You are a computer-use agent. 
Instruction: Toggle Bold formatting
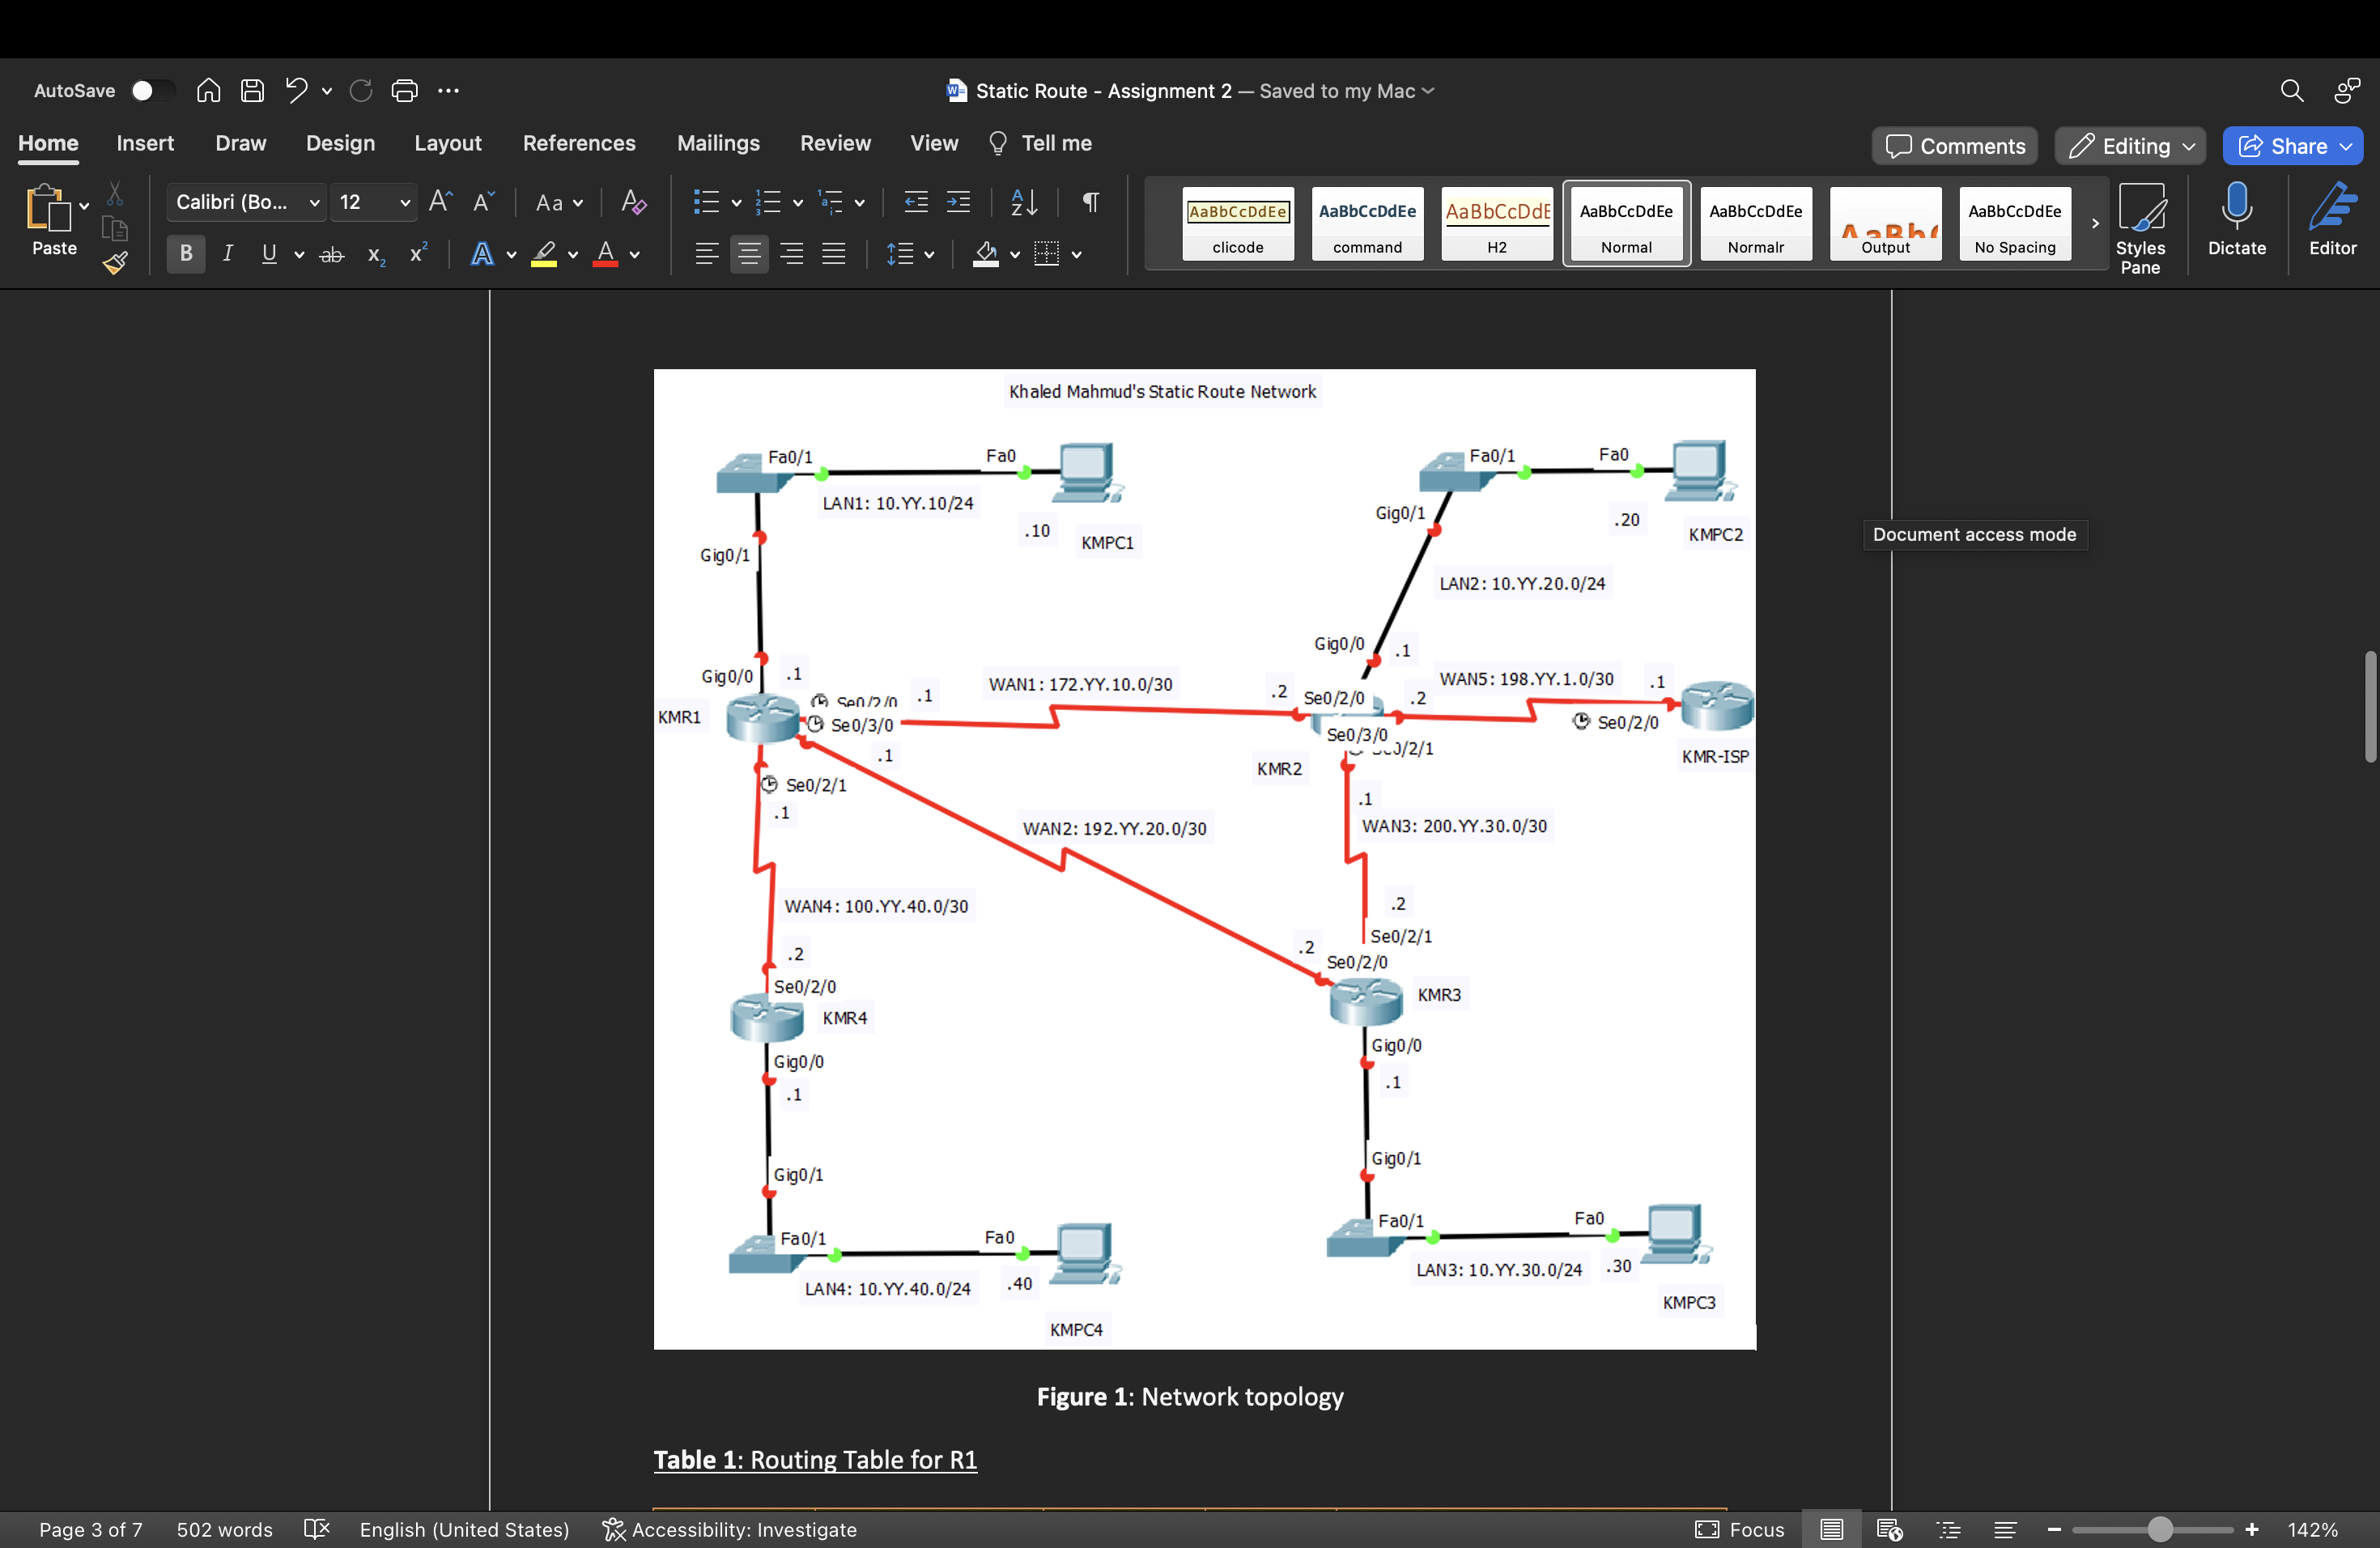[185, 253]
